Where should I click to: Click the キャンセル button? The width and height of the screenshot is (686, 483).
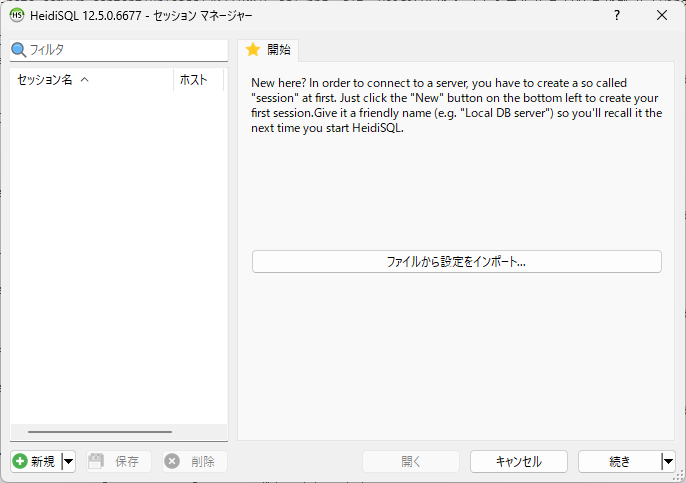[519, 461]
